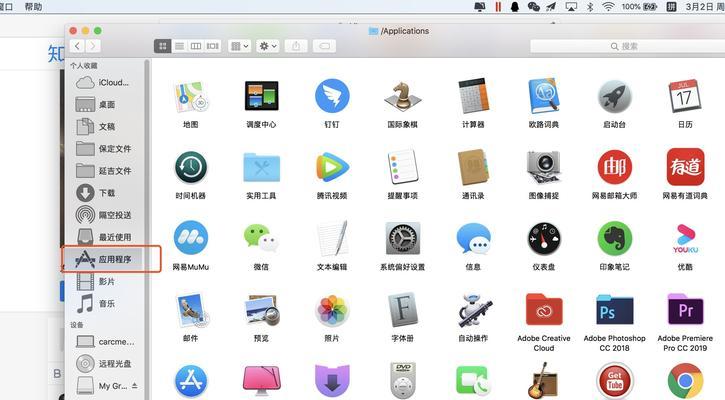725x400 pixels.
Task: Click the Bluetooth menu bar icon
Action: pyautogui.click(x=590, y=6)
